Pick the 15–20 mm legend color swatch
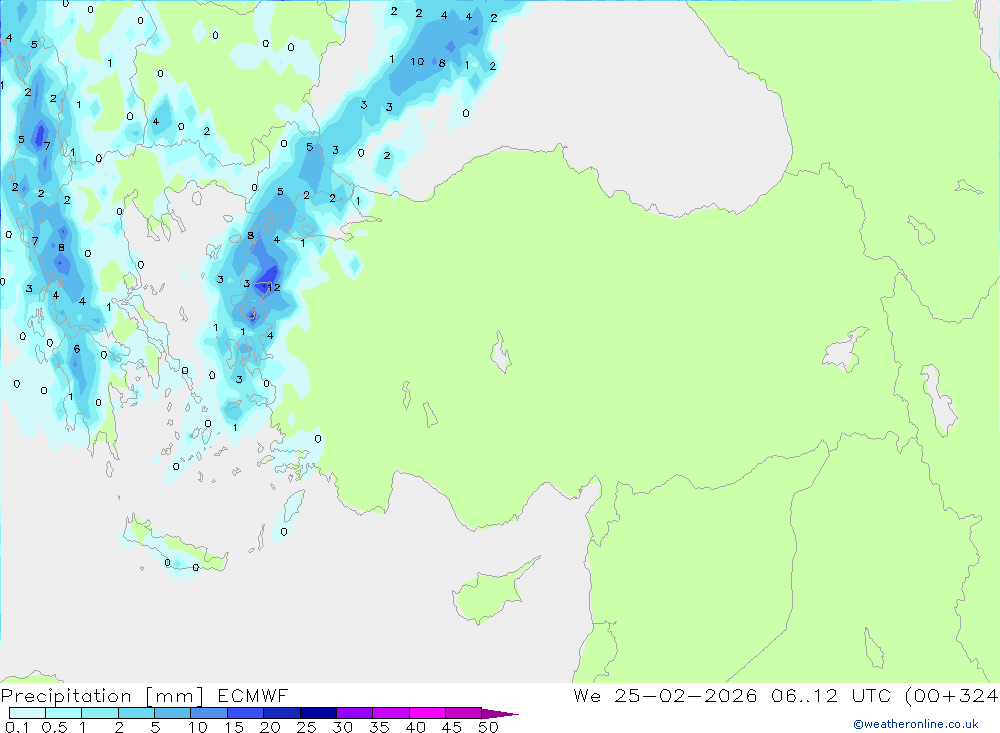This screenshot has width=1000, height=733. tap(245, 713)
